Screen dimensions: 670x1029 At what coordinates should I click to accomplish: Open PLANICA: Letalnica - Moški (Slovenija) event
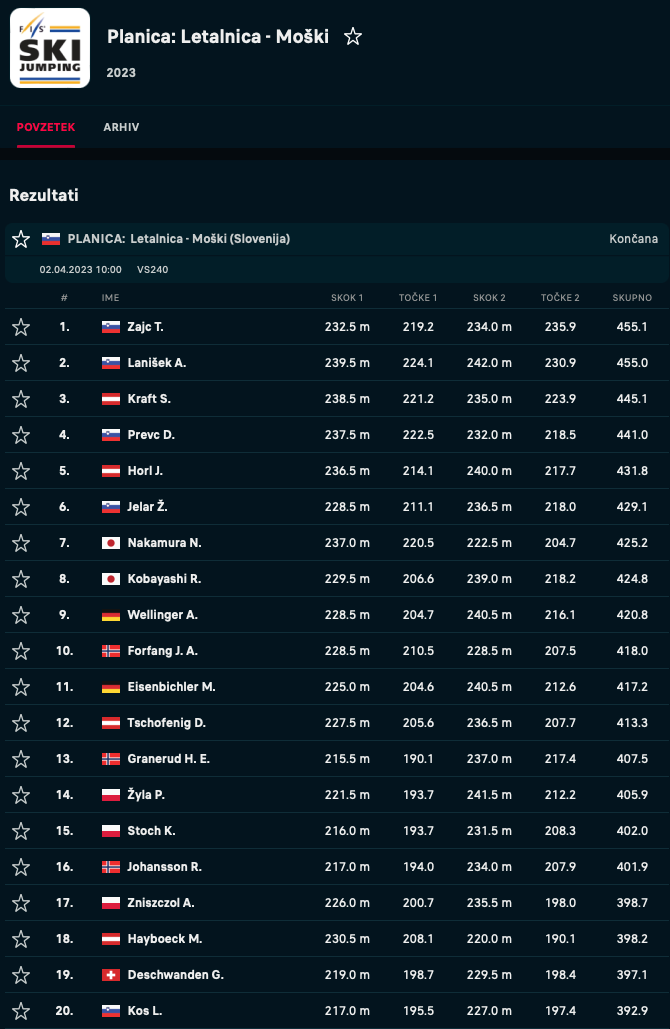click(x=178, y=239)
